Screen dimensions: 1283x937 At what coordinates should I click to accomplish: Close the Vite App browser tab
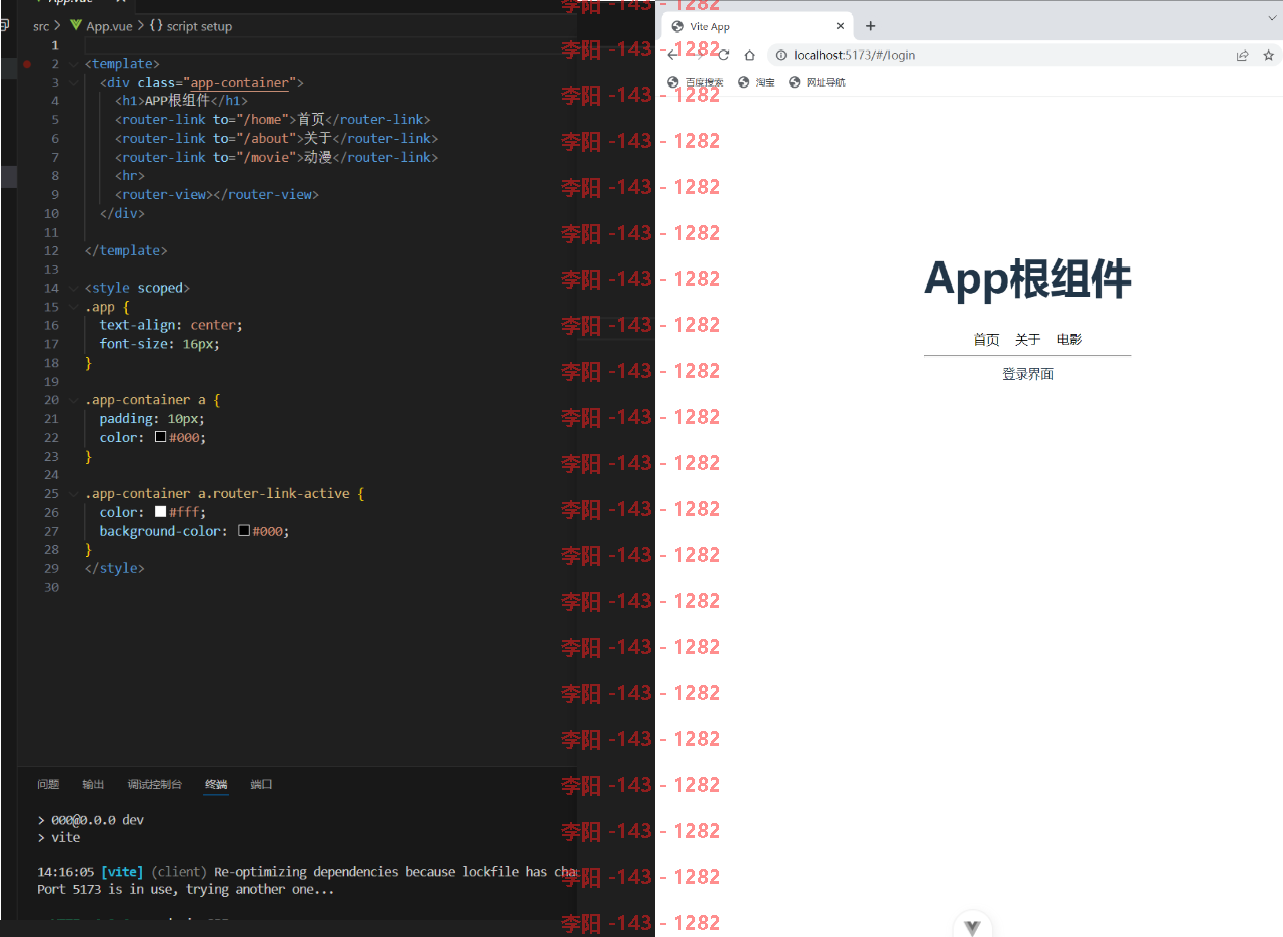[x=840, y=26]
